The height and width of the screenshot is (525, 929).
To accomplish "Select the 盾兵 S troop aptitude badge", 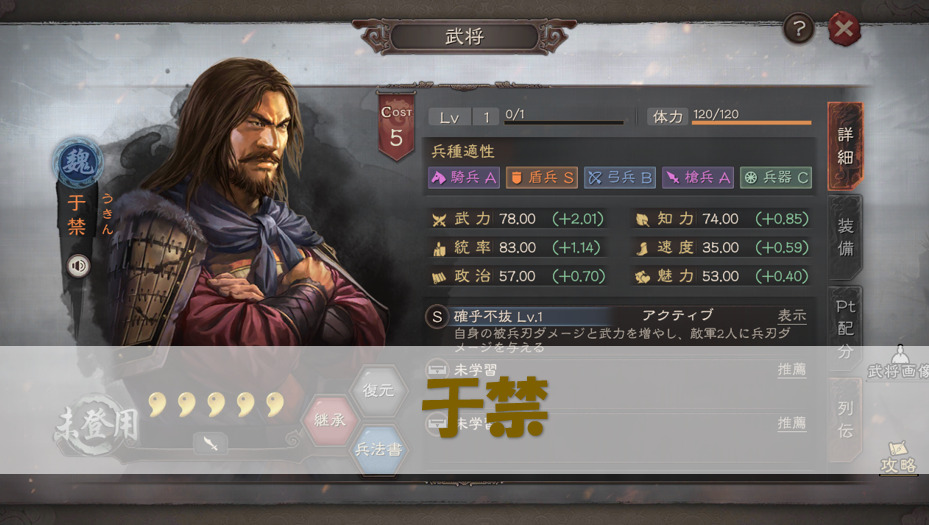I will click(x=542, y=177).
